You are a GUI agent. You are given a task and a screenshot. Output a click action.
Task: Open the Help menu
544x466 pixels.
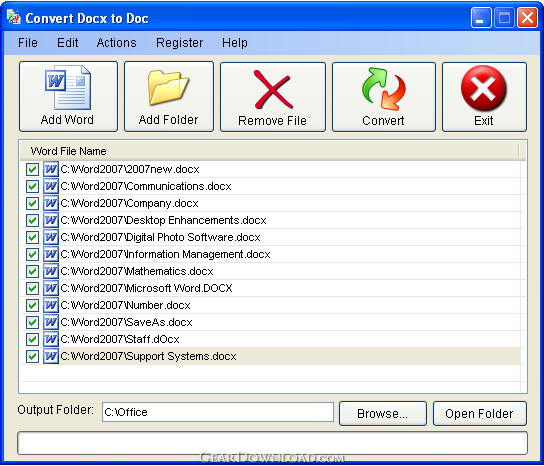(235, 43)
